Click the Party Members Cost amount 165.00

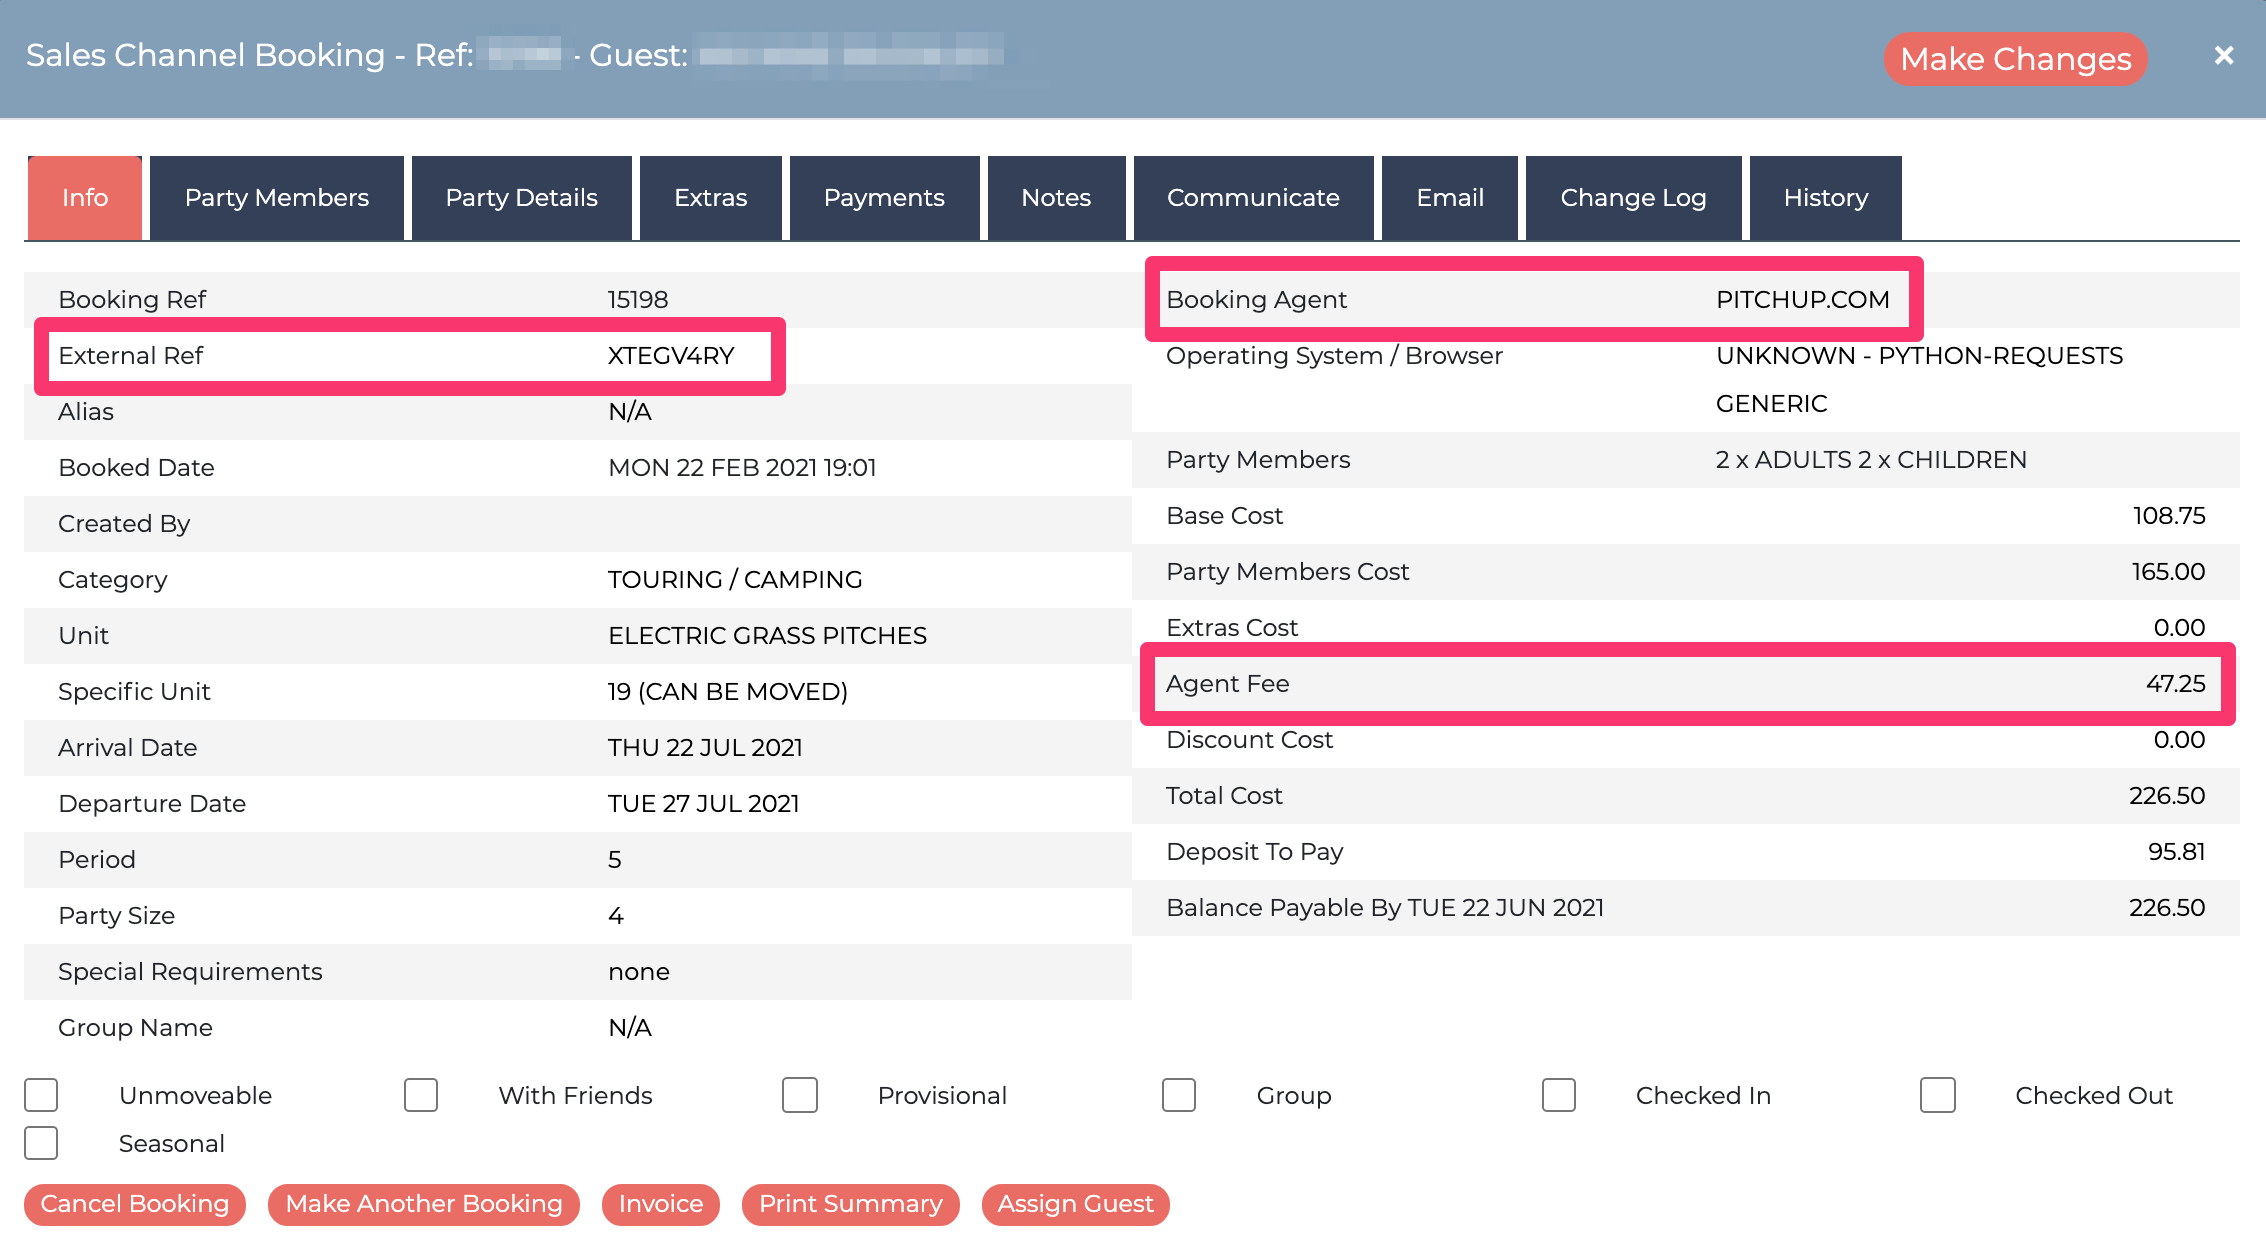2168,572
